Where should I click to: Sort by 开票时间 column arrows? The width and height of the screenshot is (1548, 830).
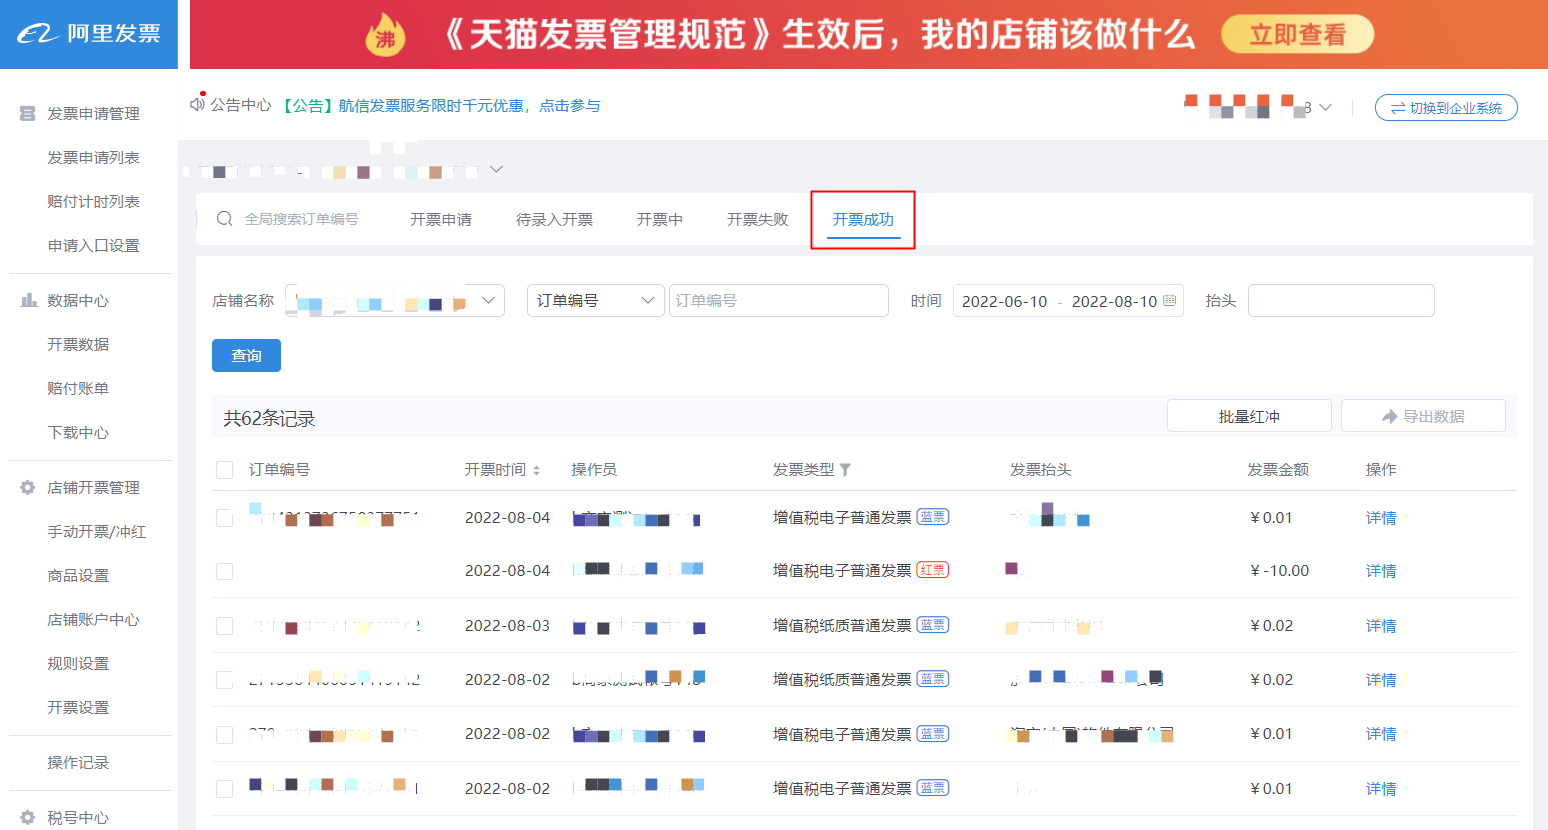click(x=536, y=470)
